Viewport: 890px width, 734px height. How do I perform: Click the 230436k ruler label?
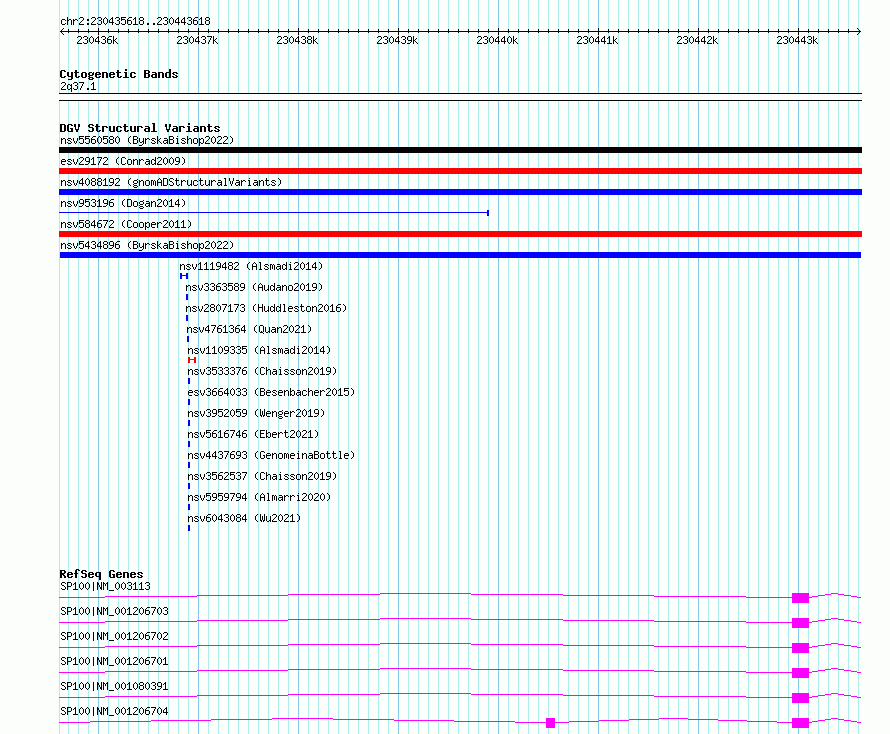click(97, 40)
